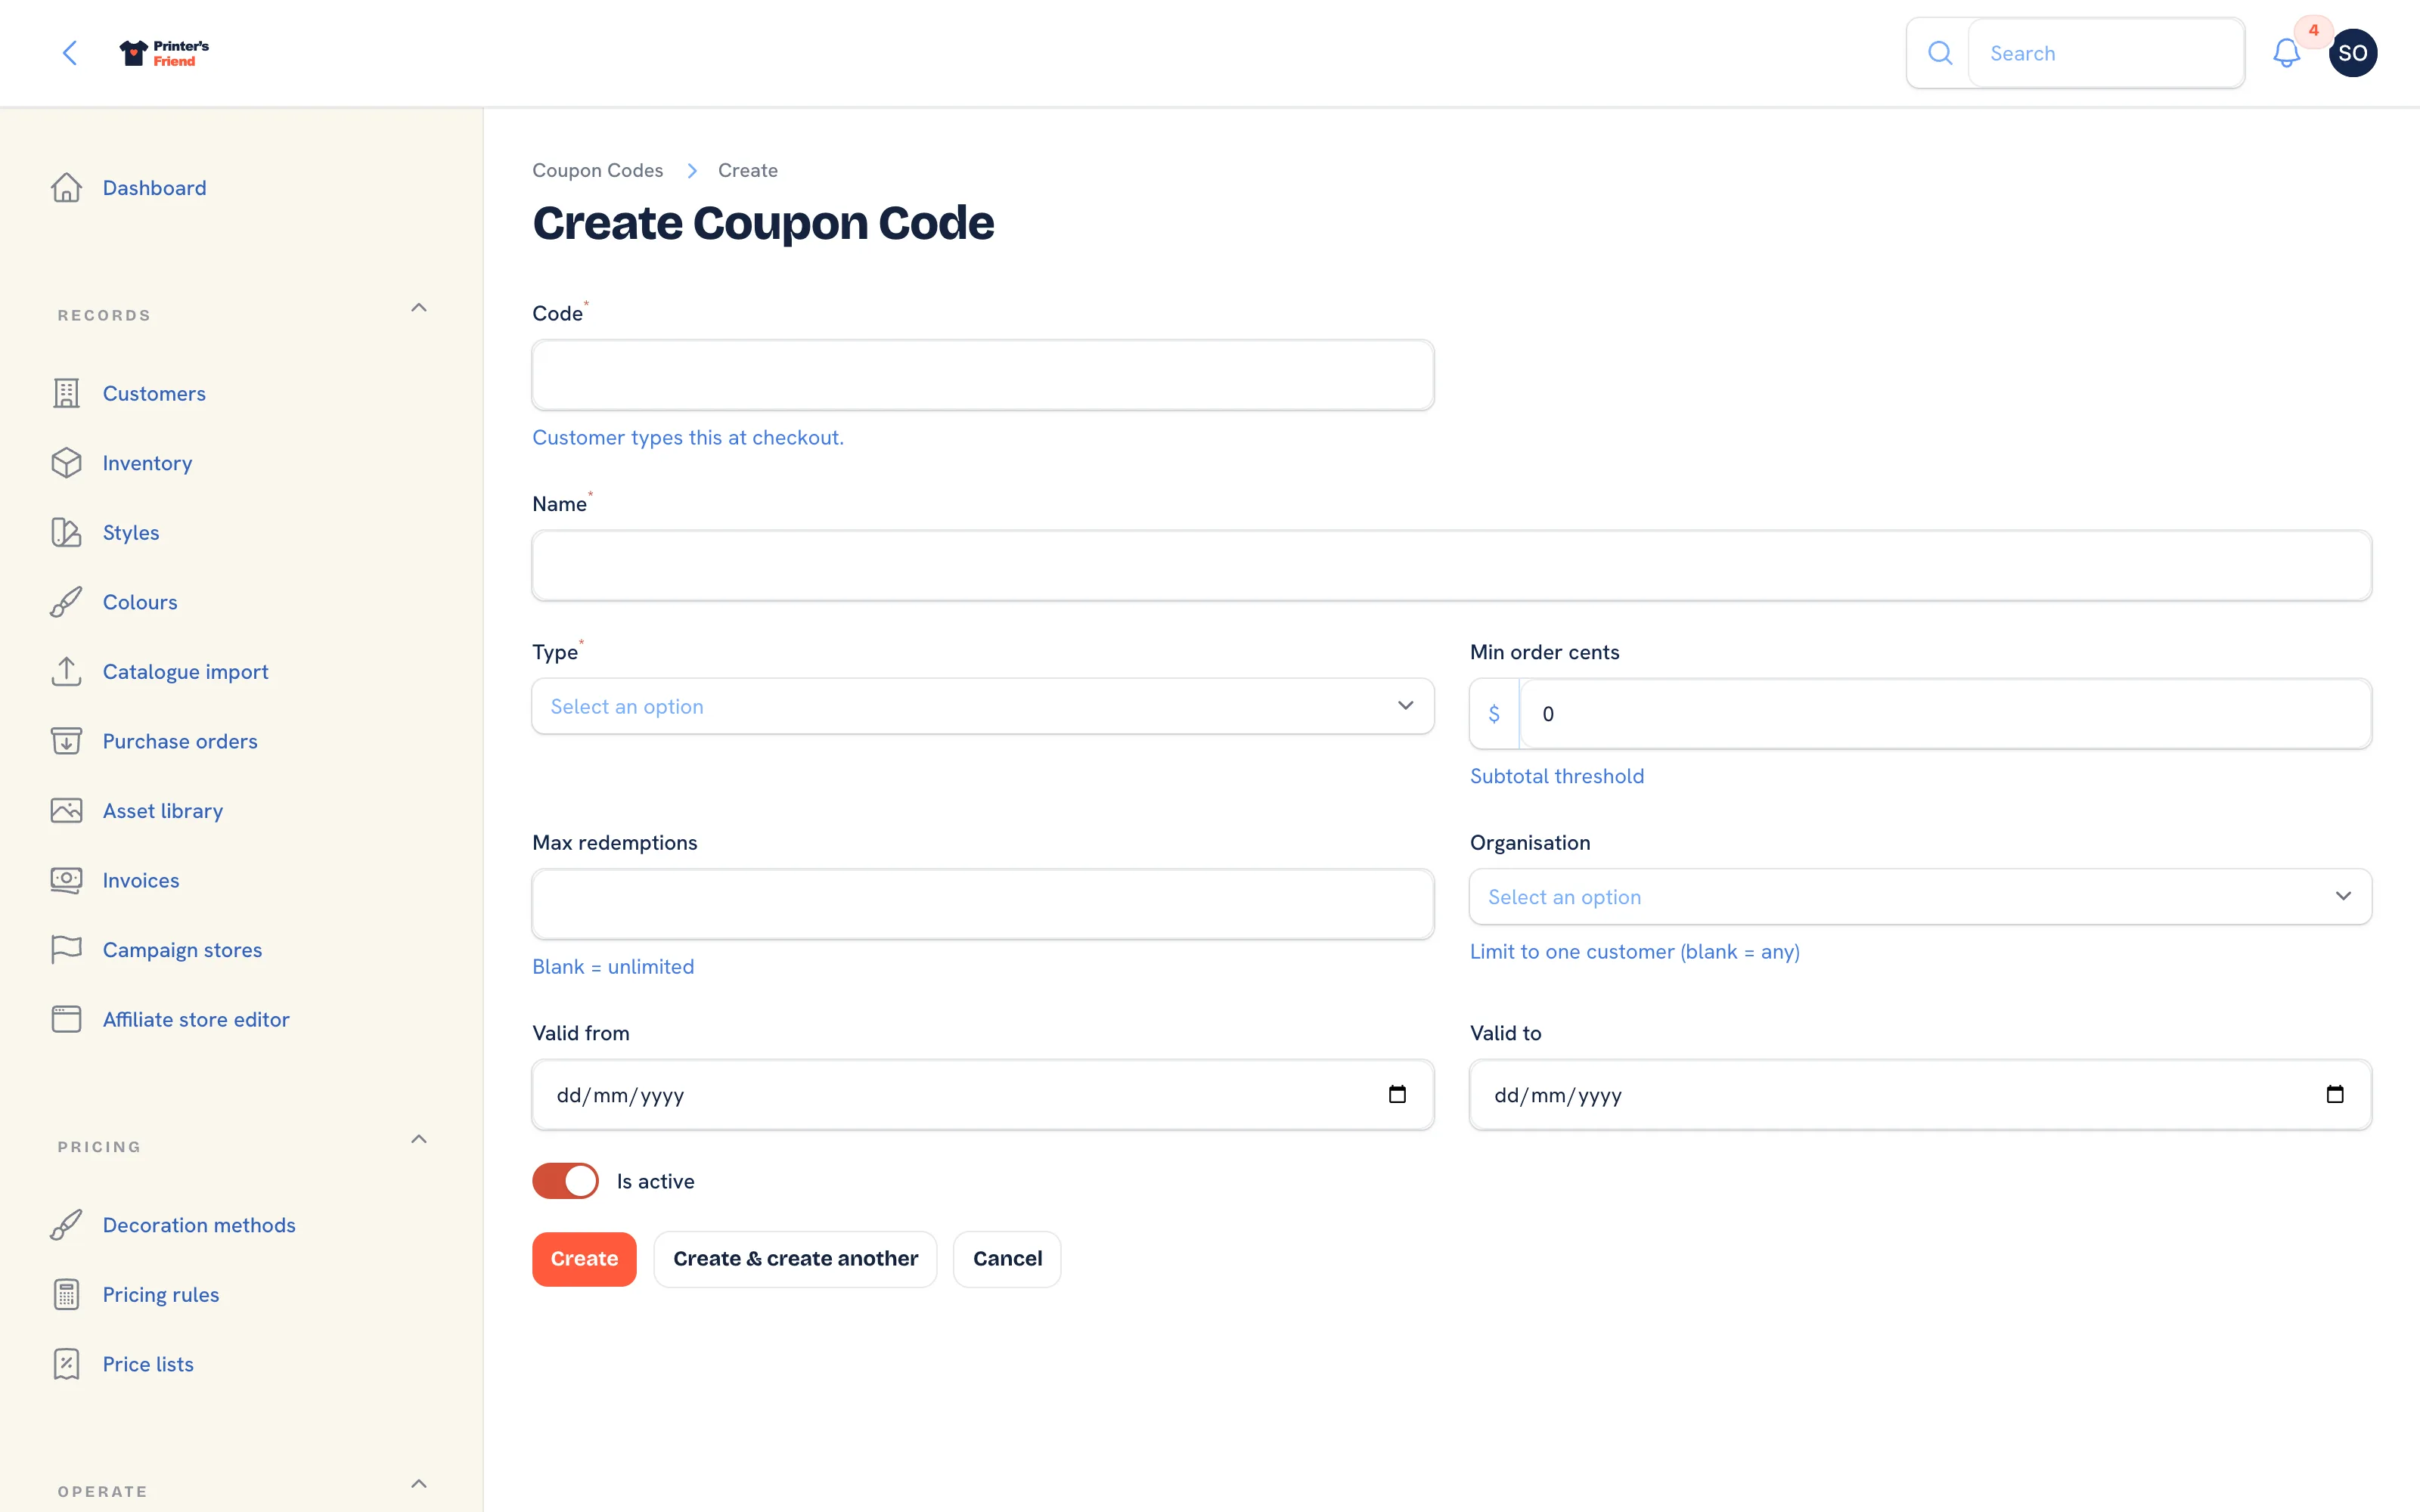Open the Printer's Friend logo home
The height and width of the screenshot is (1512, 2420).
pyautogui.click(x=164, y=53)
